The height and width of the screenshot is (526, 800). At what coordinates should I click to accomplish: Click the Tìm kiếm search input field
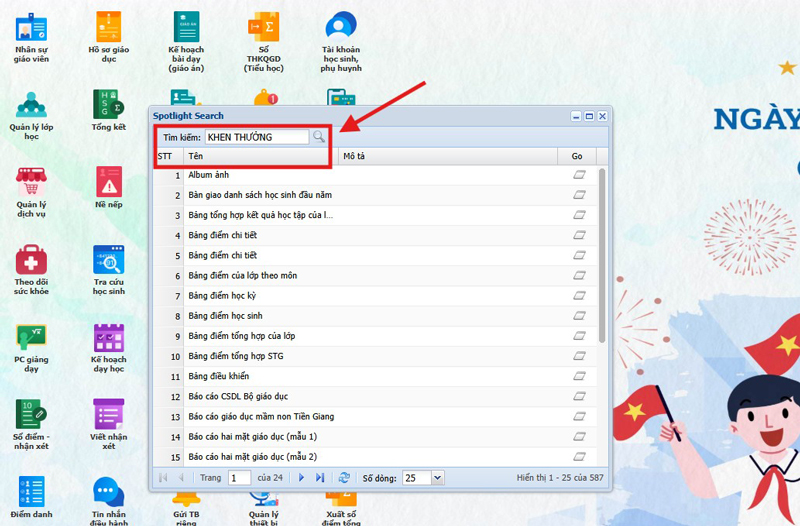[257, 137]
